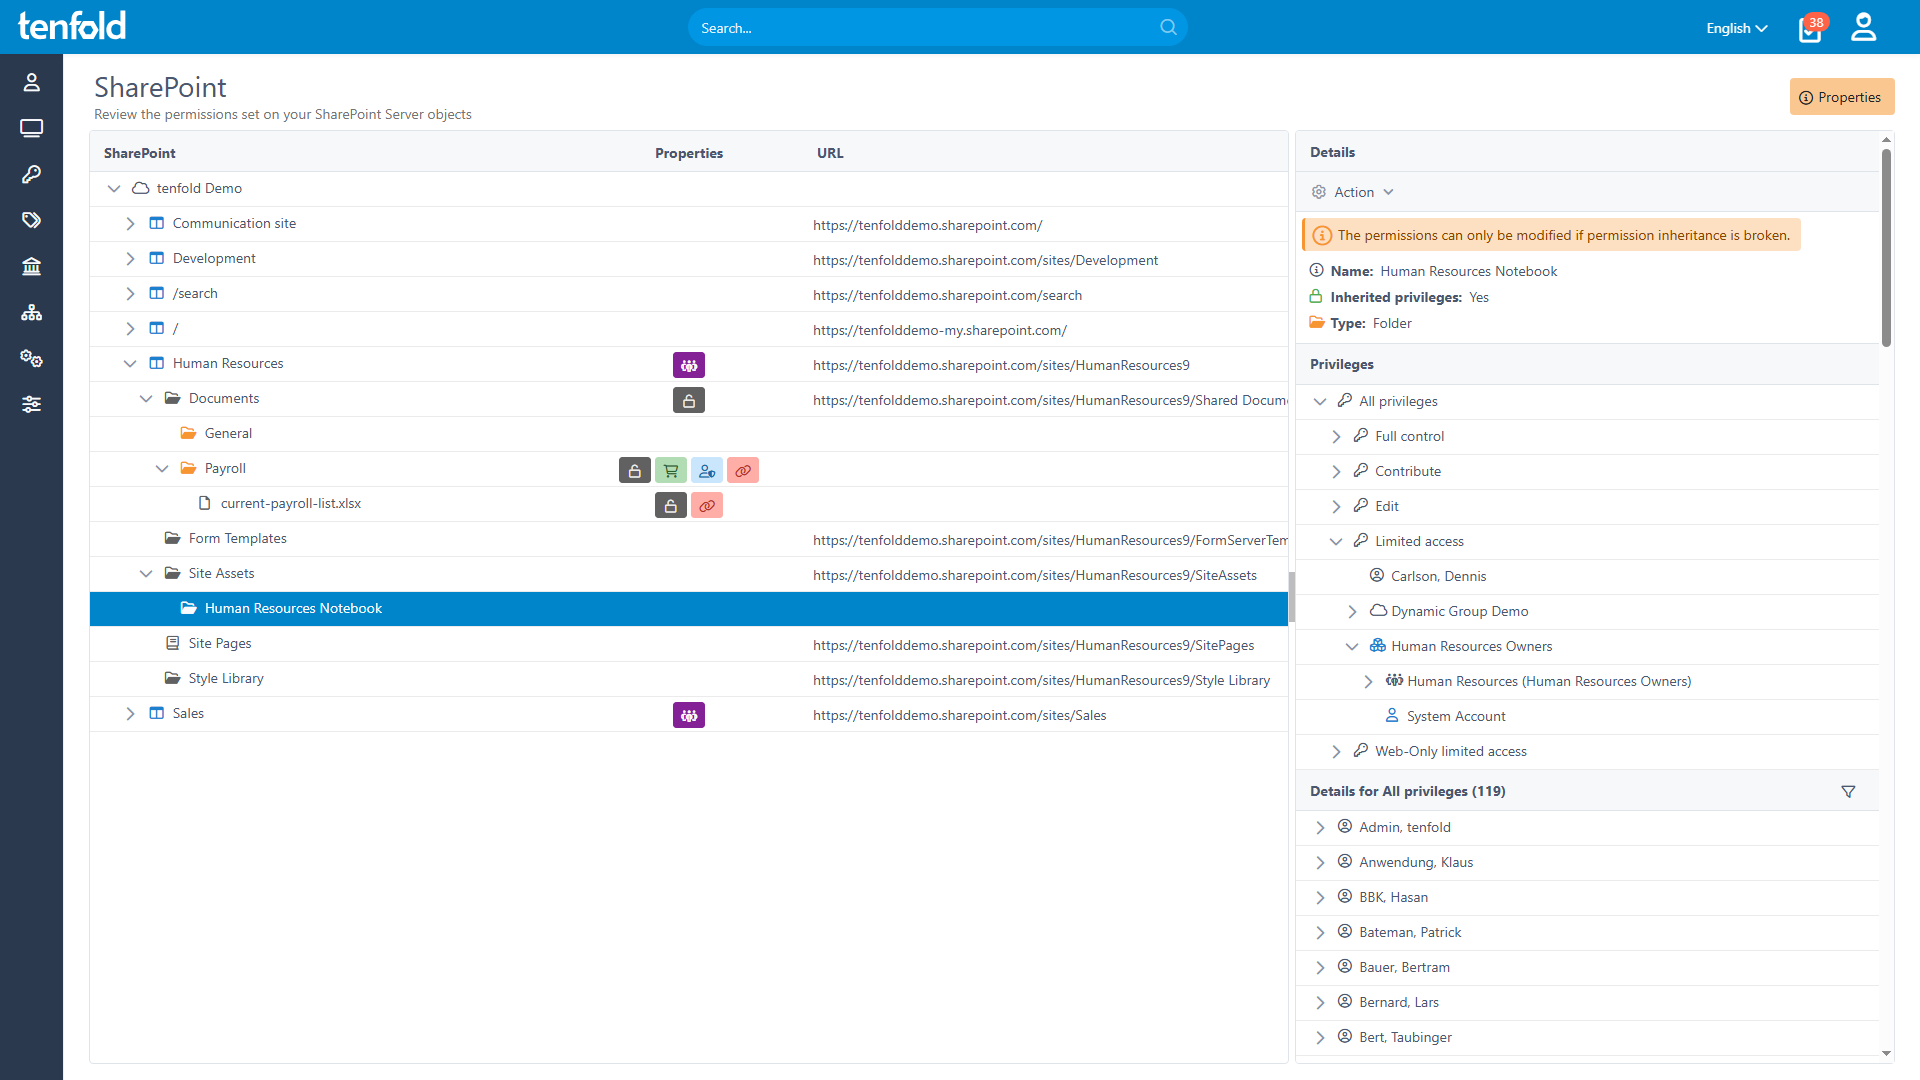Expand the Communication site node
1920x1080 pixels.
[130, 223]
